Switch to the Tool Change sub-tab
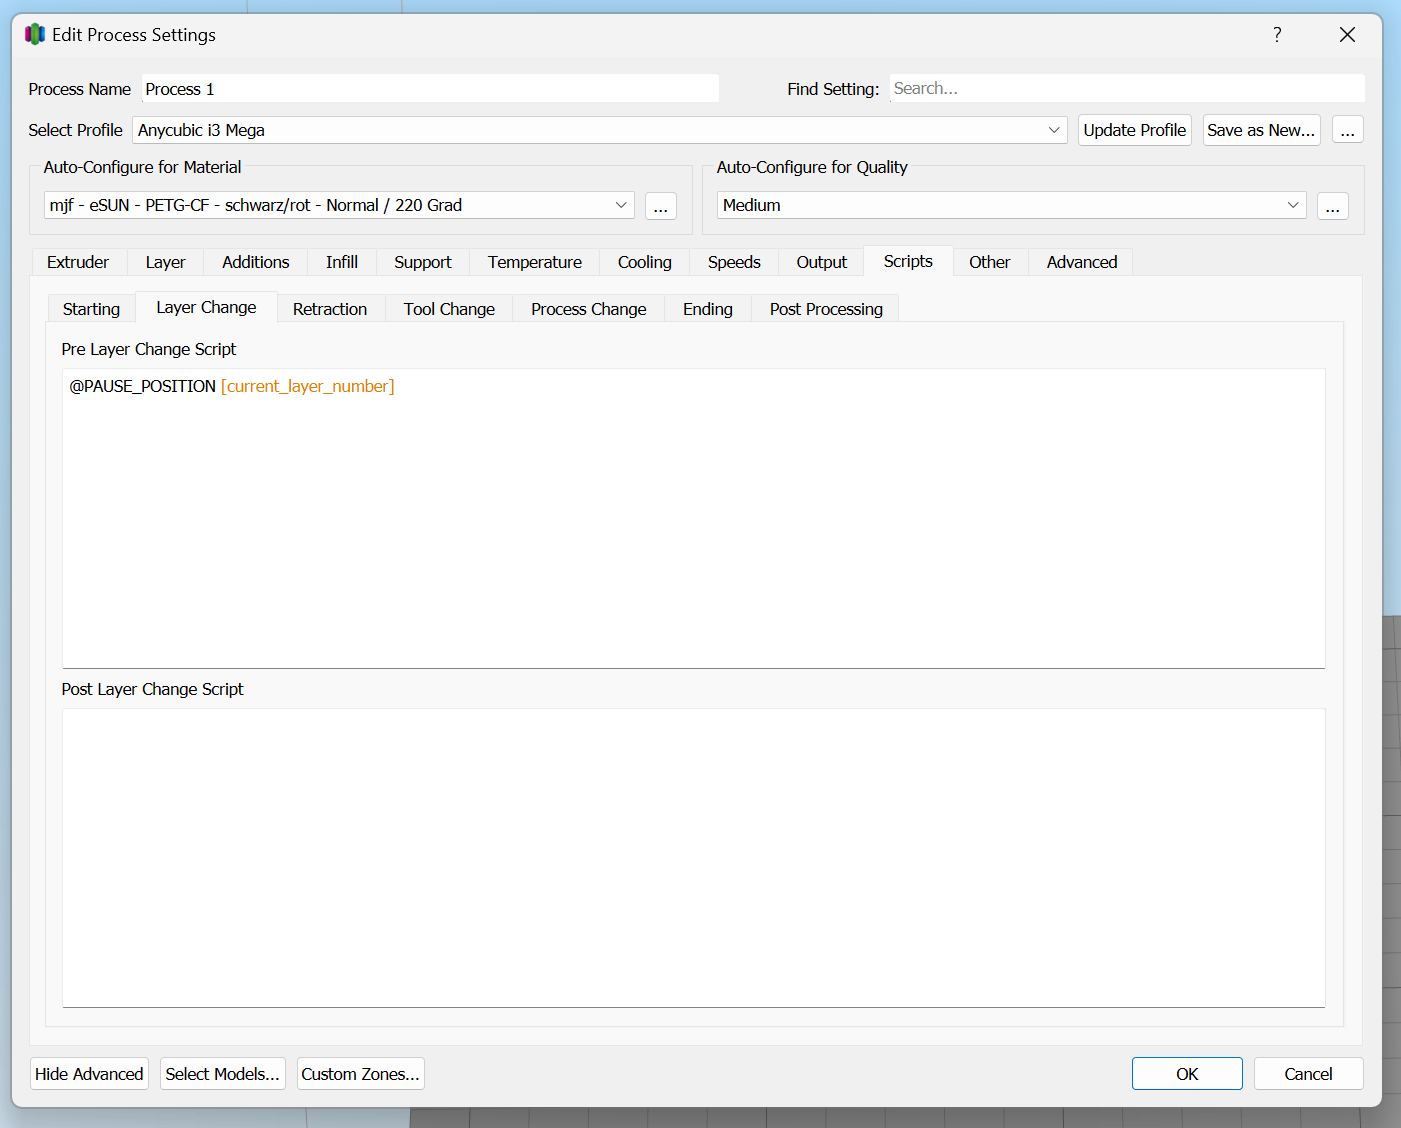 click(449, 309)
